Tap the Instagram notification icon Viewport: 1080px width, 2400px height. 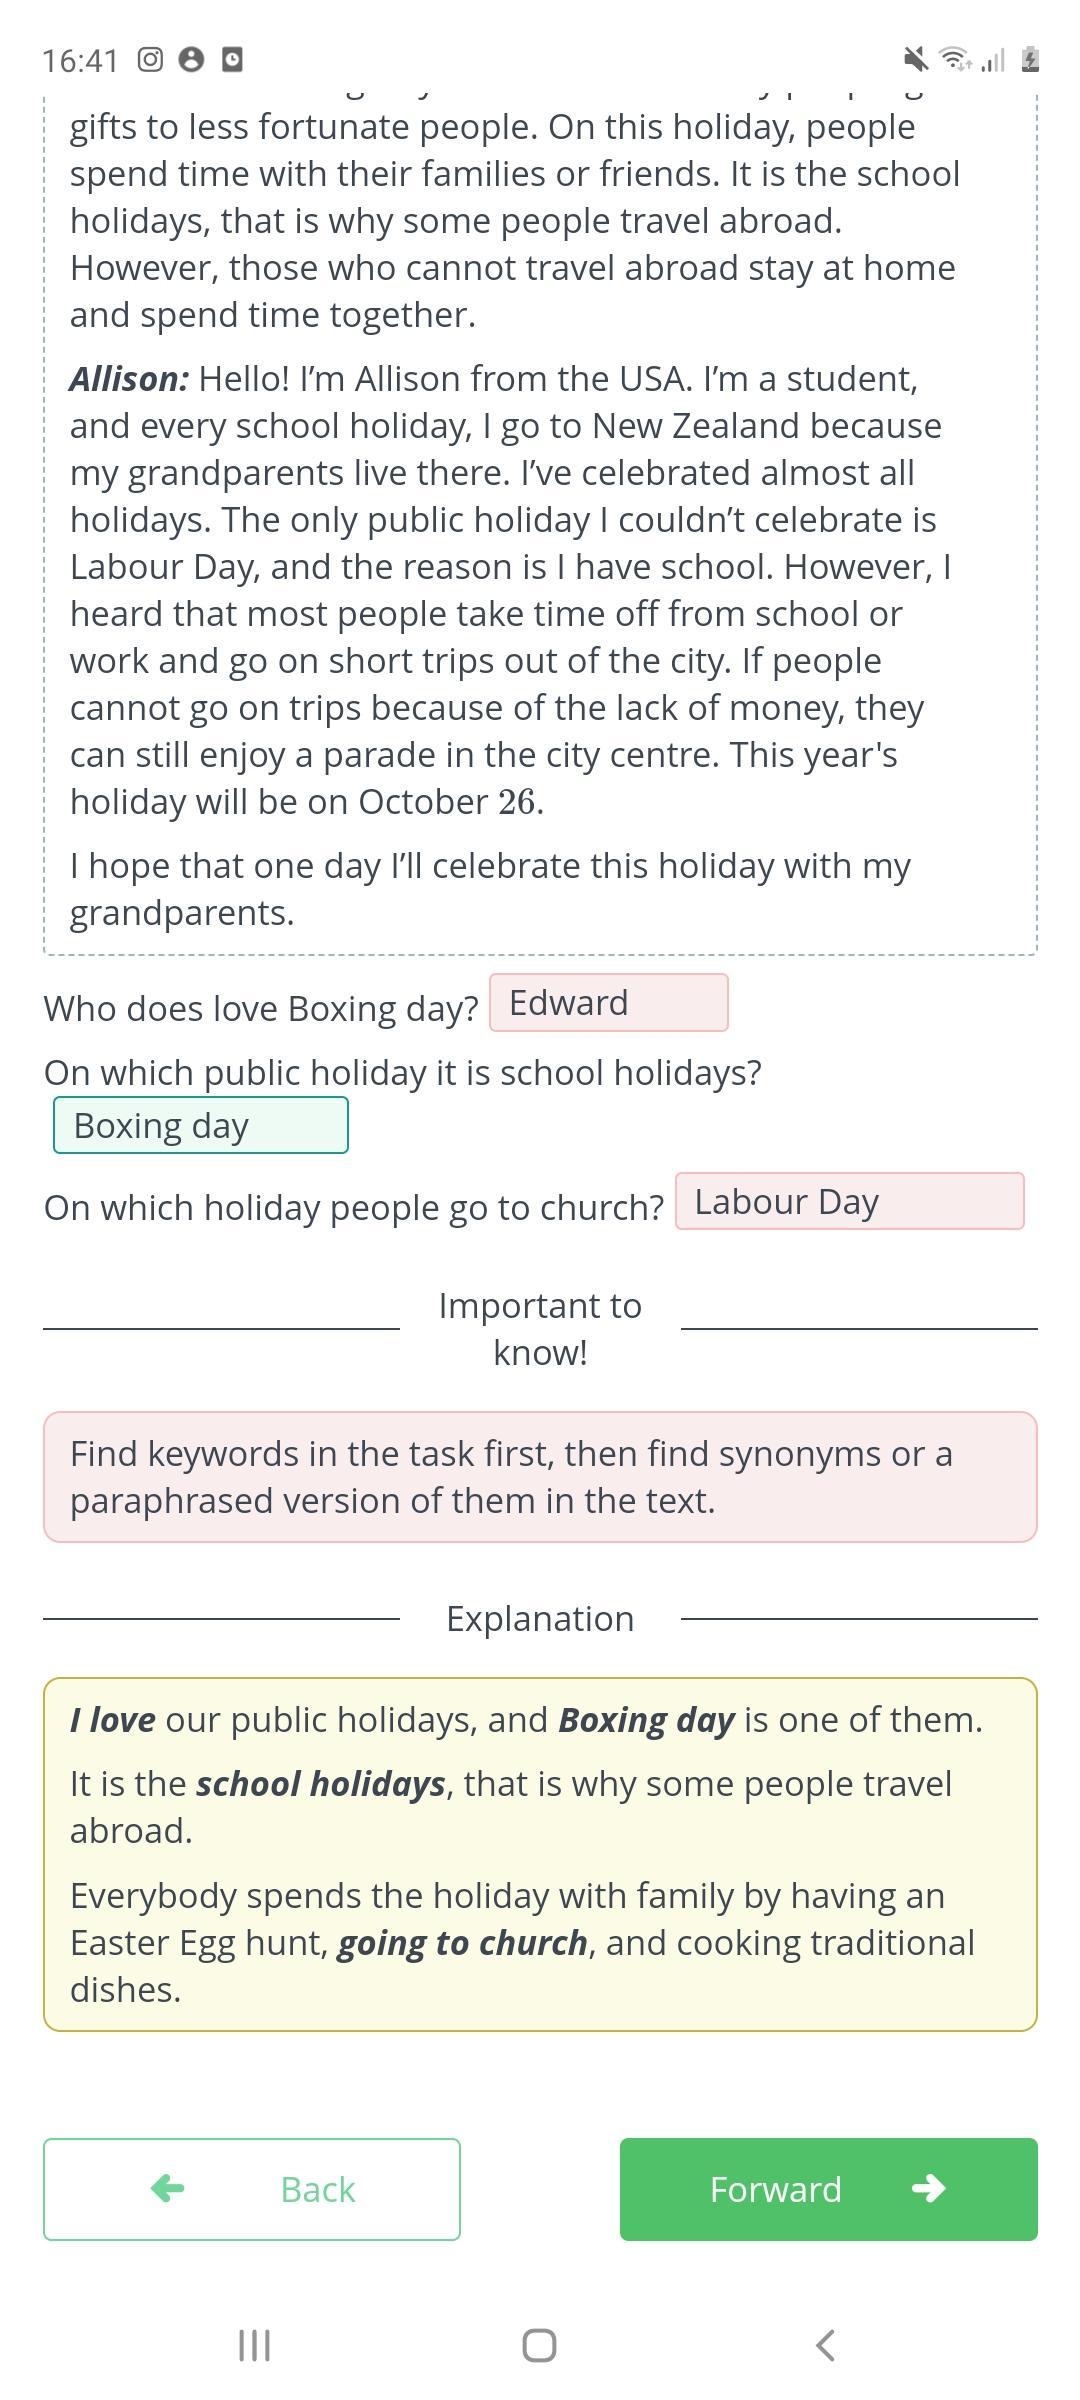pyautogui.click(x=150, y=60)
